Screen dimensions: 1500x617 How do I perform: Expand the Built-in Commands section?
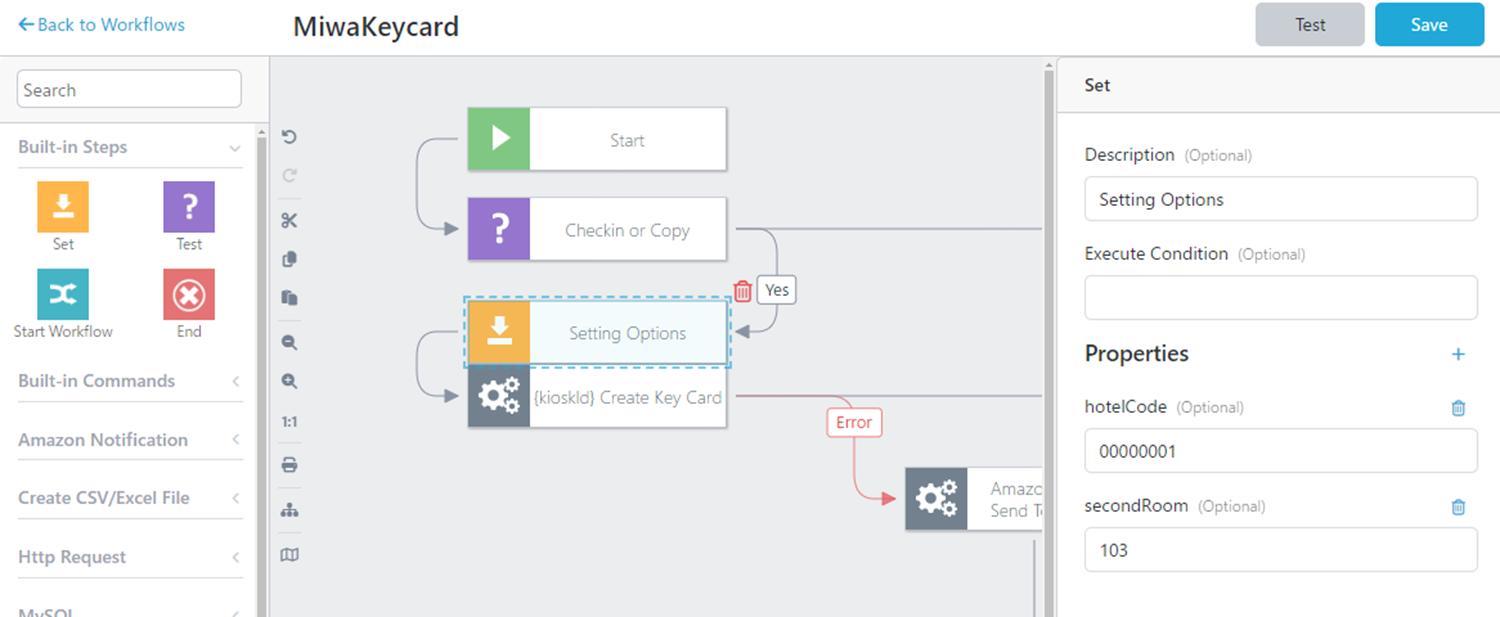235,381
